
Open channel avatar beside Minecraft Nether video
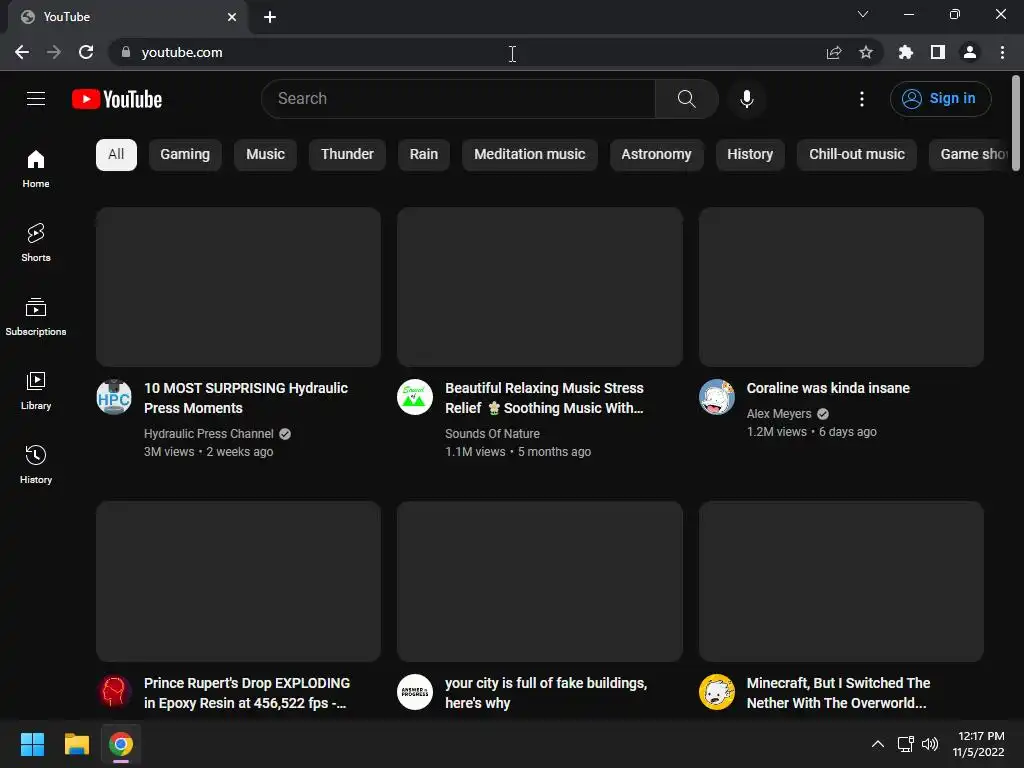[x=717, y=692]
